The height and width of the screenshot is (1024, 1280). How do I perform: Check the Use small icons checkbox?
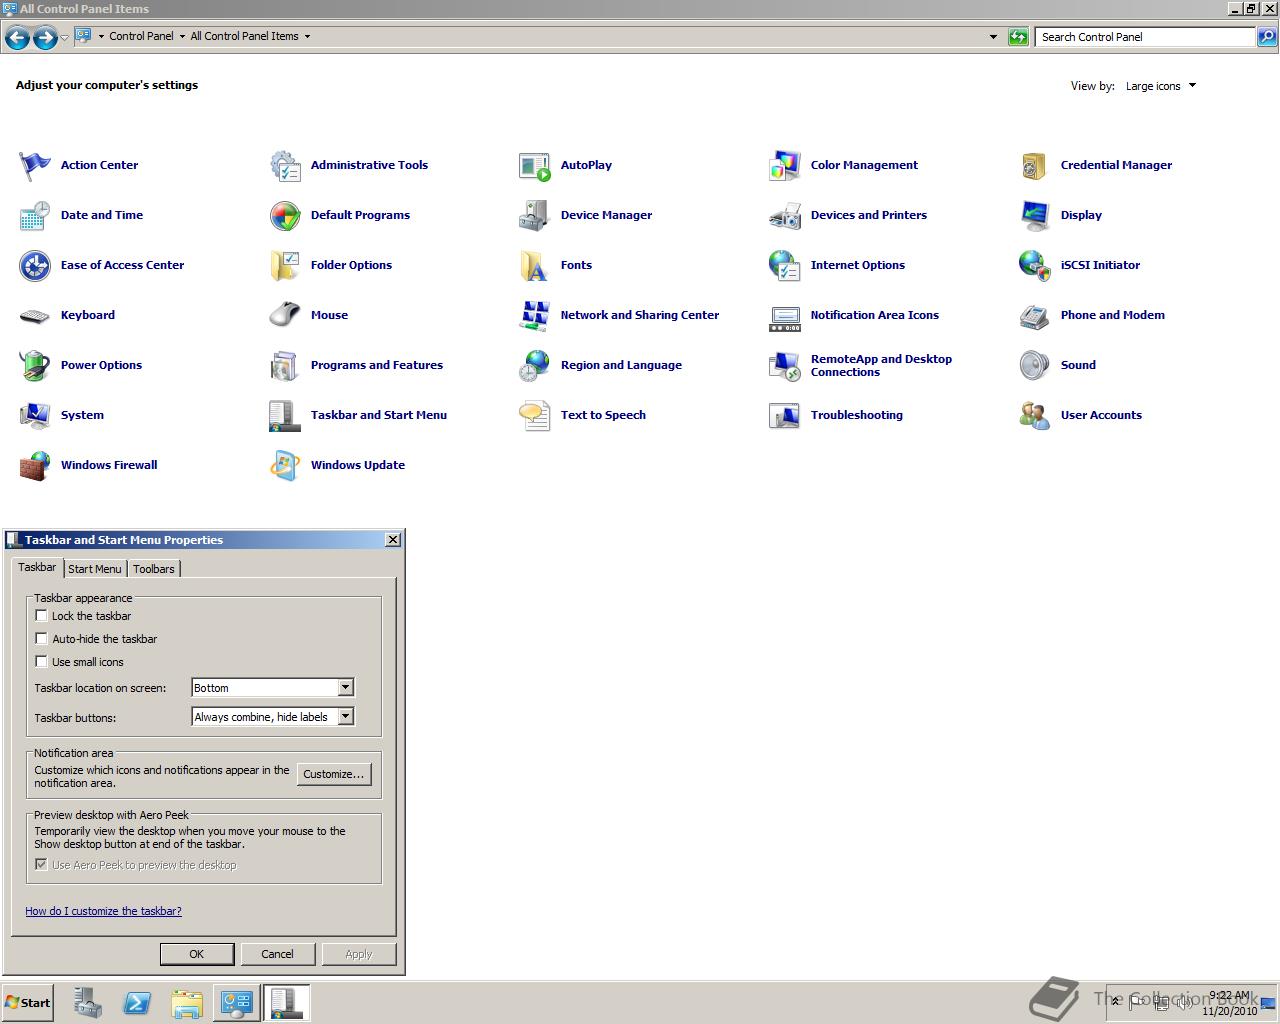pos(41,661)
